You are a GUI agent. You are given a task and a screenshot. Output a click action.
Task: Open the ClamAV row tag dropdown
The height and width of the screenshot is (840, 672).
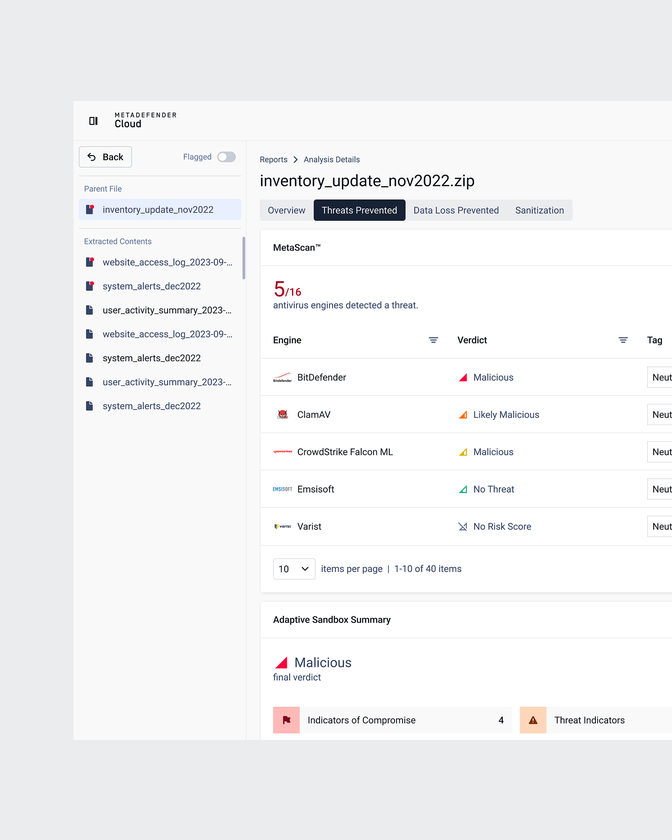click(x=660, y=415)
